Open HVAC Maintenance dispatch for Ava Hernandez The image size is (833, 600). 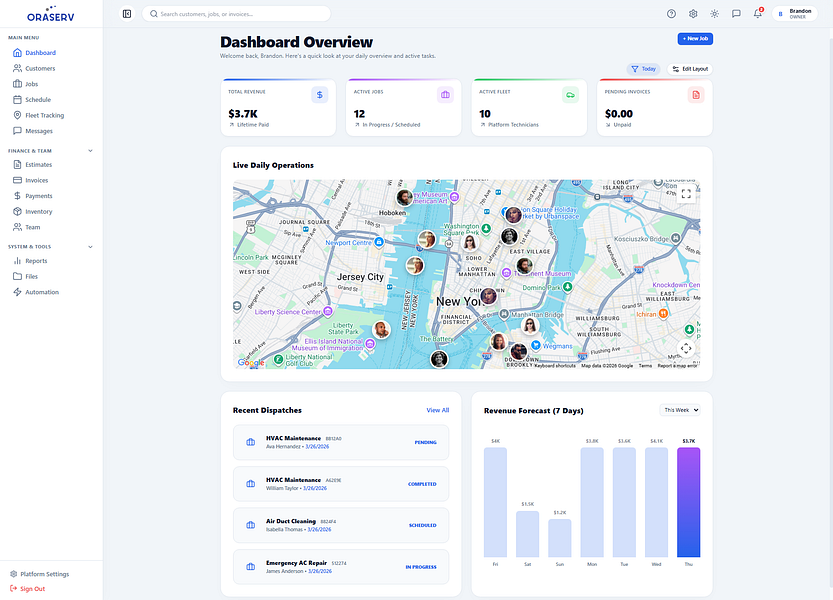(341, 442)
